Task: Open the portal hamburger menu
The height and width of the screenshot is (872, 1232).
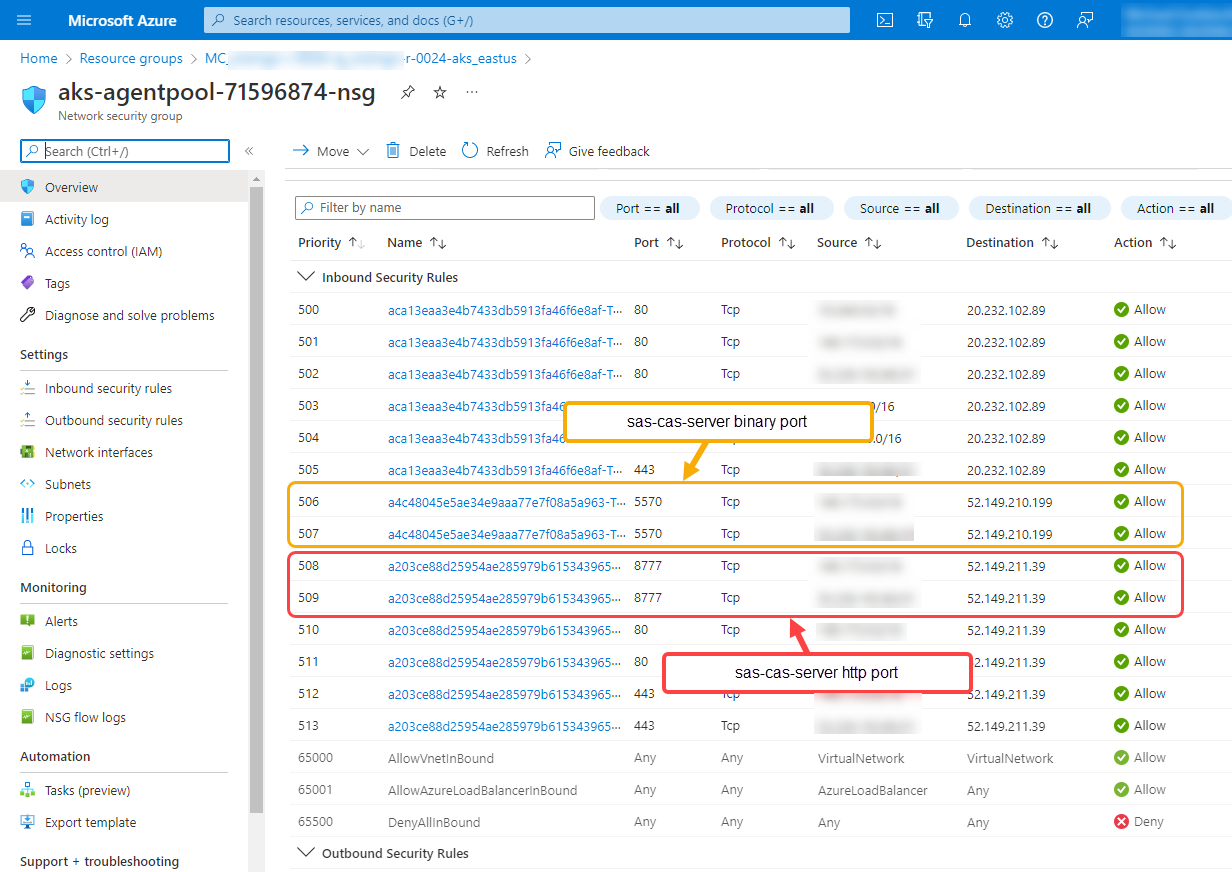Action: tap(24, 19)
